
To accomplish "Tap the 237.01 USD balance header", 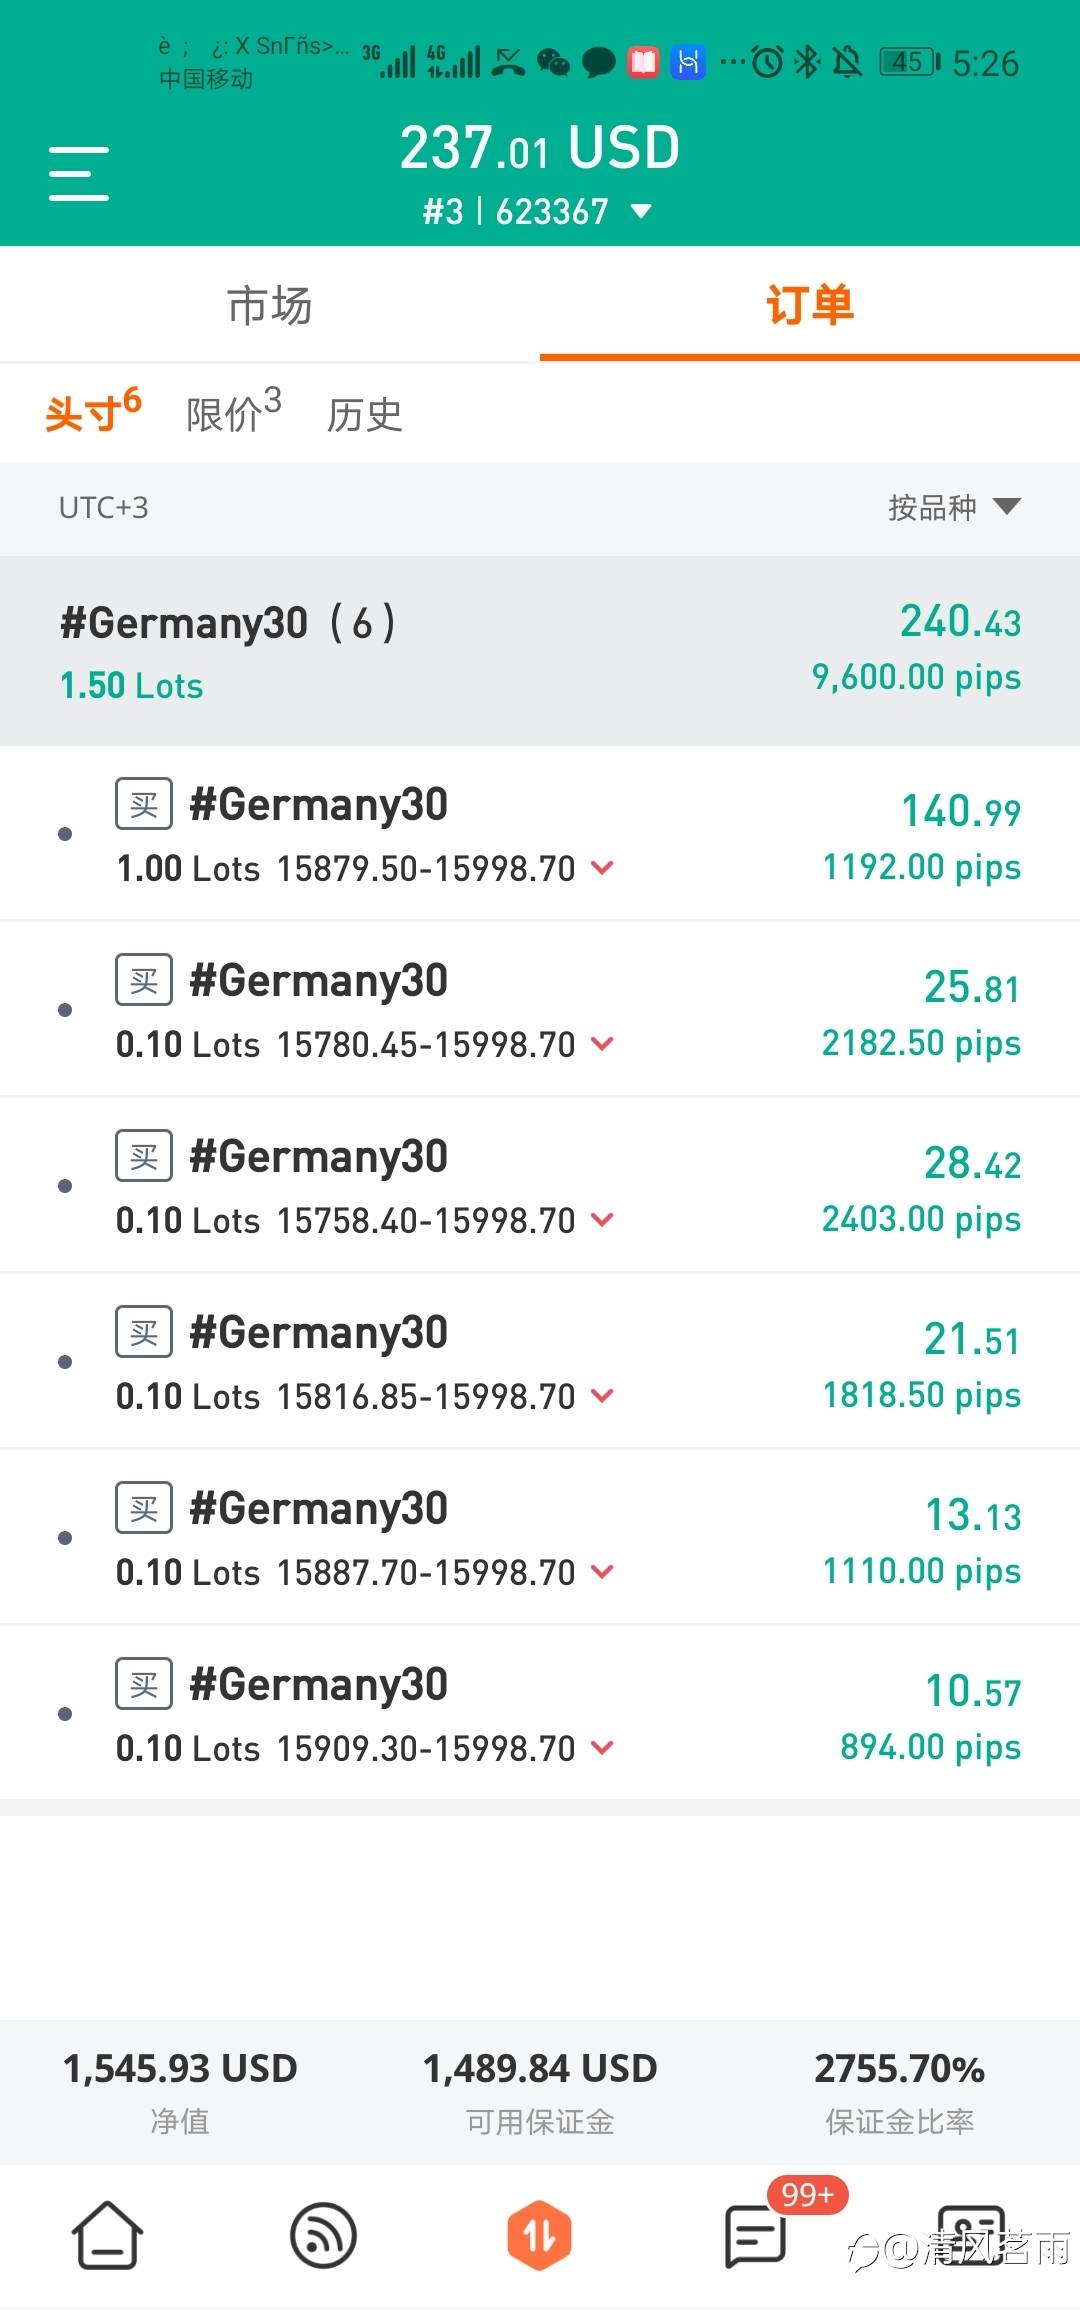I will (540, 148).
